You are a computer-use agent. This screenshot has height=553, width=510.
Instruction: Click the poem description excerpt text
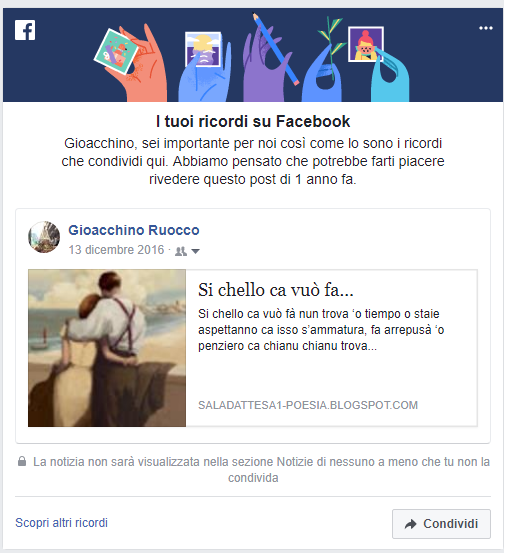tap(321, 330)
